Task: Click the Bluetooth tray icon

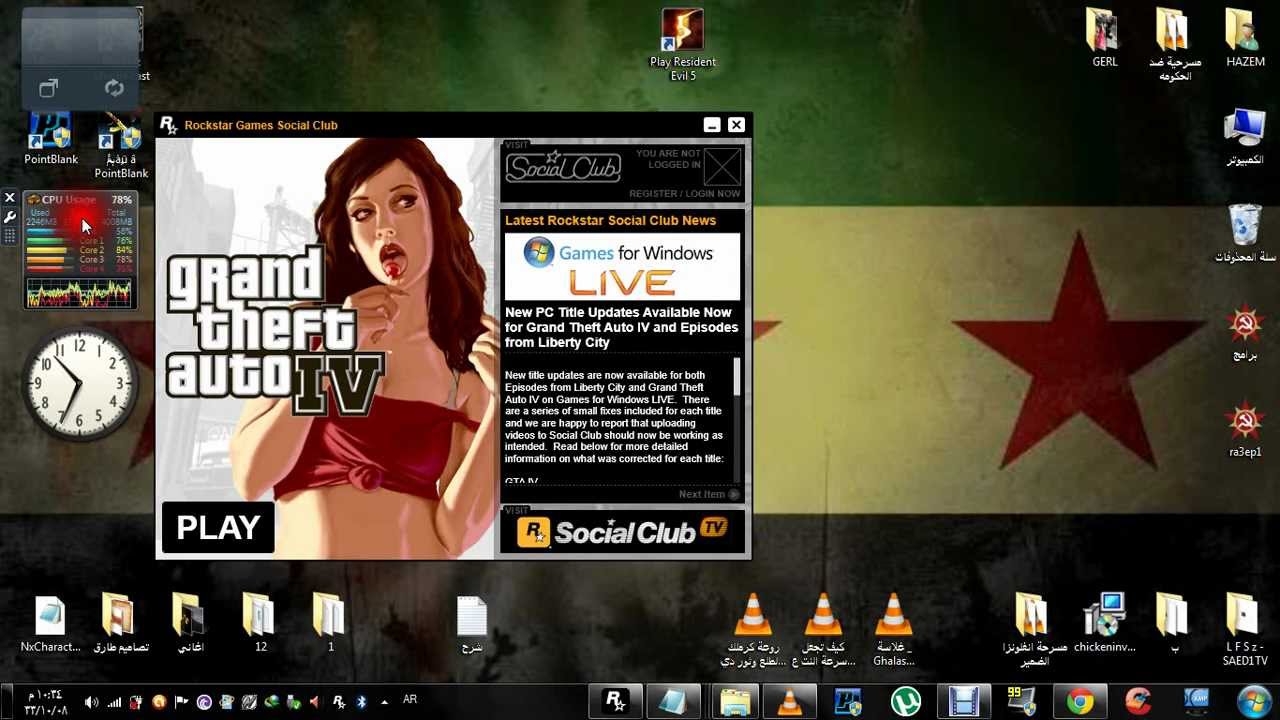Action: pyautogui.click(x=361, y=702)
